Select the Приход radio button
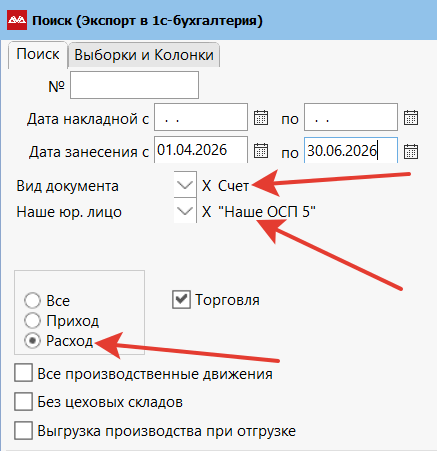 click(32, 320)
